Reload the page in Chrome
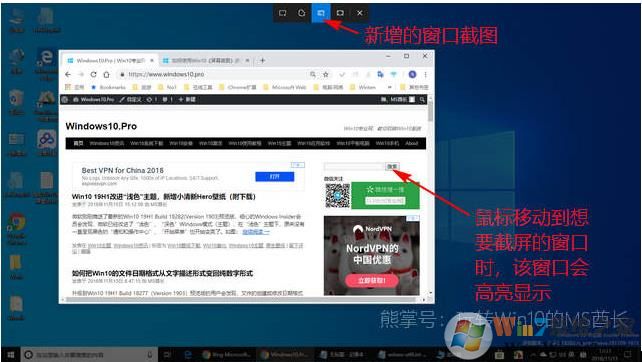This screenshot has width=642, height=362. pyautogui.click(x=93, y=75)
